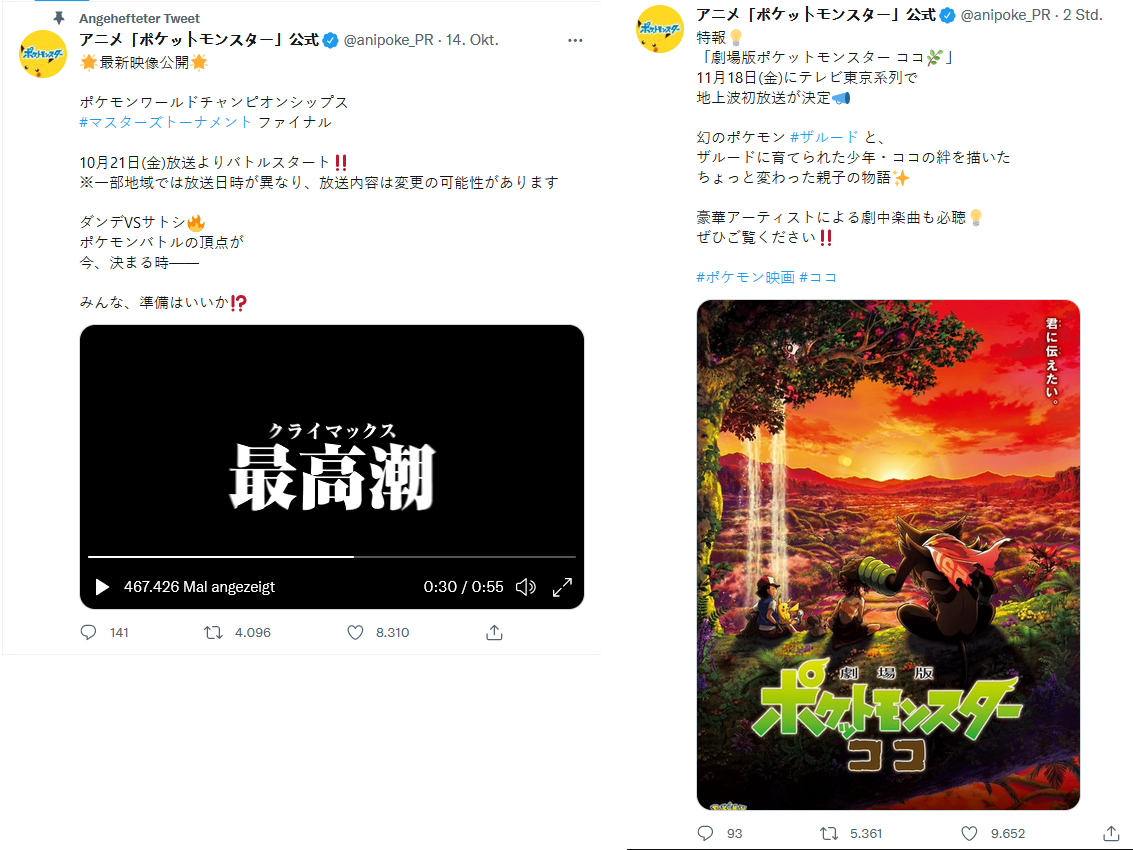Open the pinned tweet's three-dot menu
This screenshot has height=850, width=1133.
575,40
